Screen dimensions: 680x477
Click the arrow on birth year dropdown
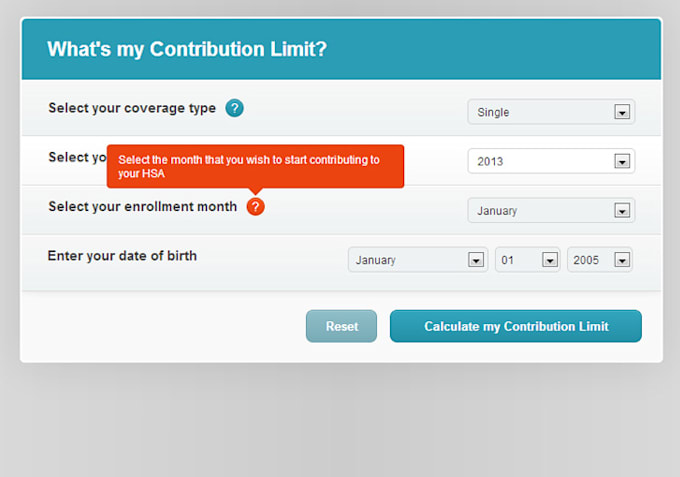coord(622,260)
